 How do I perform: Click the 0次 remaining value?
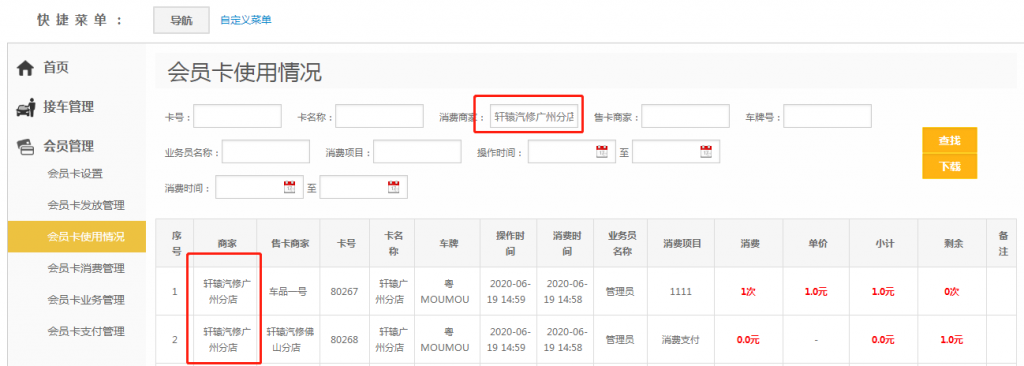(x=952, y=292)
